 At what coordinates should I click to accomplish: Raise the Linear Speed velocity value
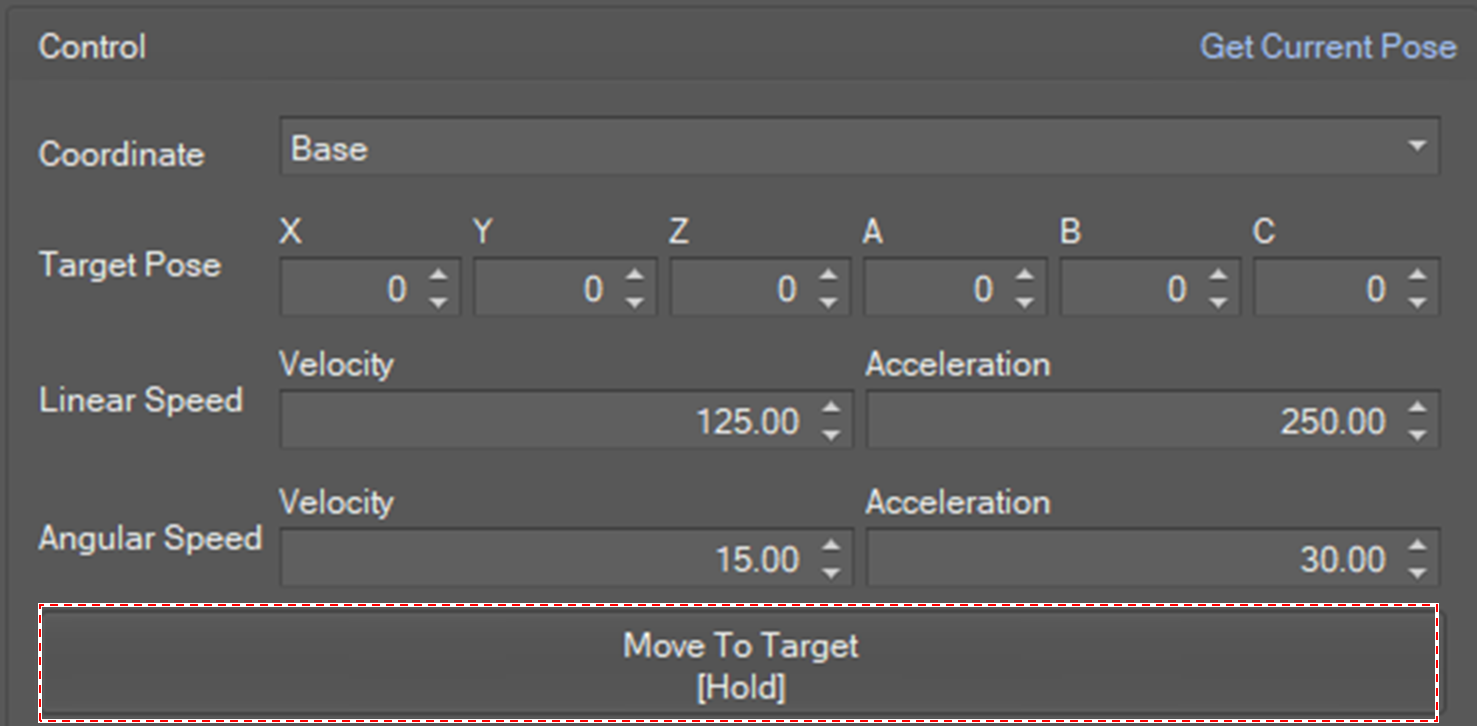[830, 408]
